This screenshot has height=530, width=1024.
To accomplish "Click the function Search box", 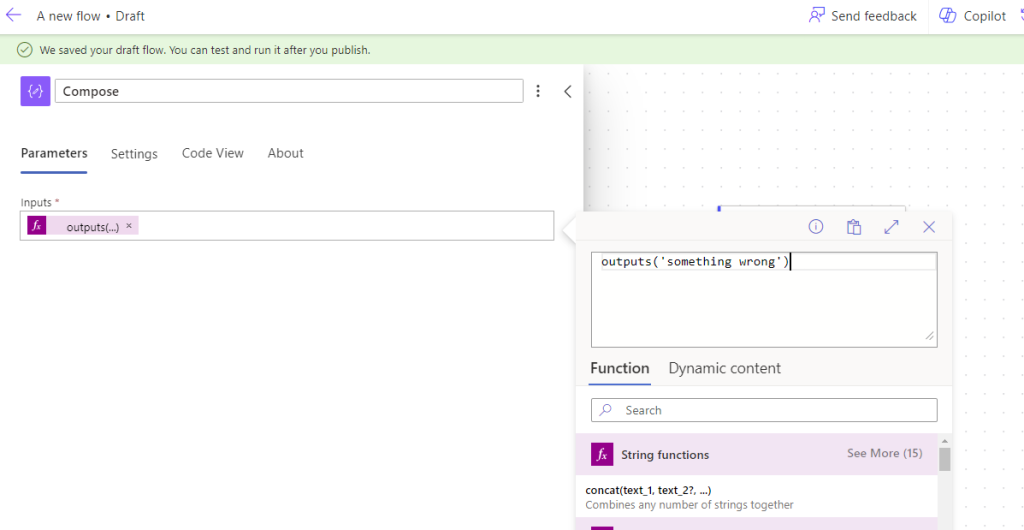I will (764, 410).
